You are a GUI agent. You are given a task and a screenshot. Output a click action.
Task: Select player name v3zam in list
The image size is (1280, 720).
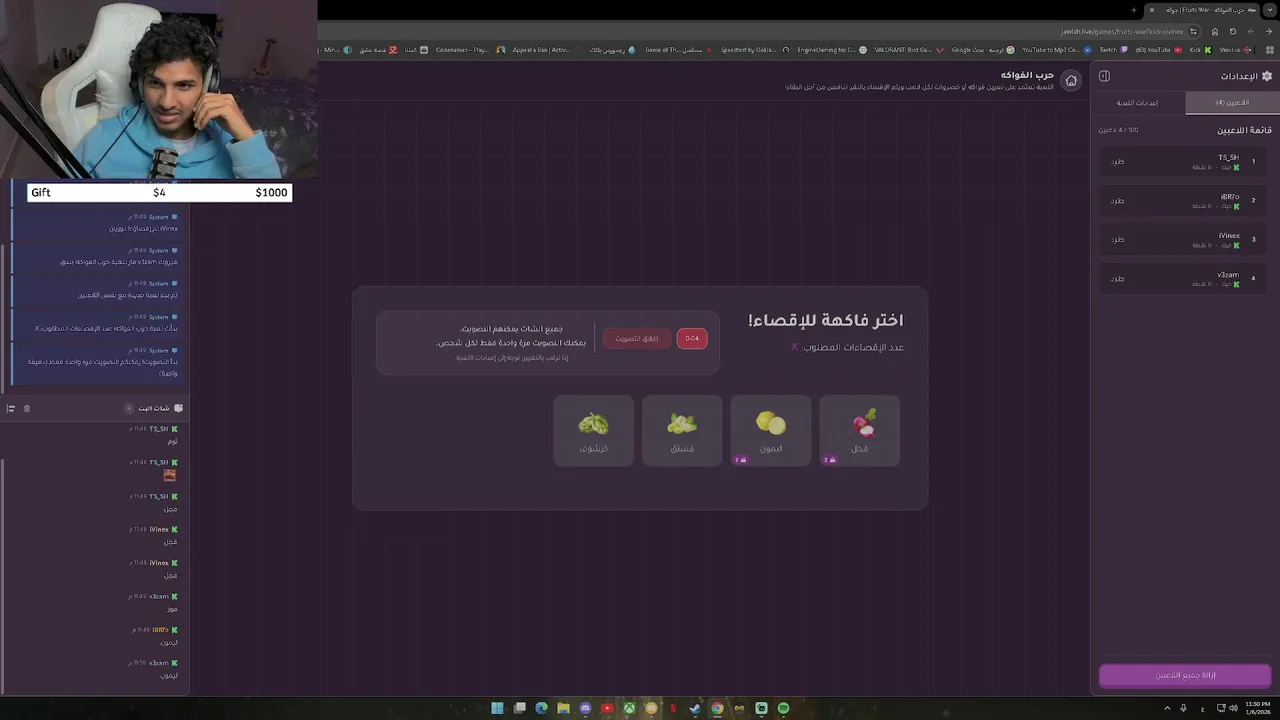coord(1228,274)
